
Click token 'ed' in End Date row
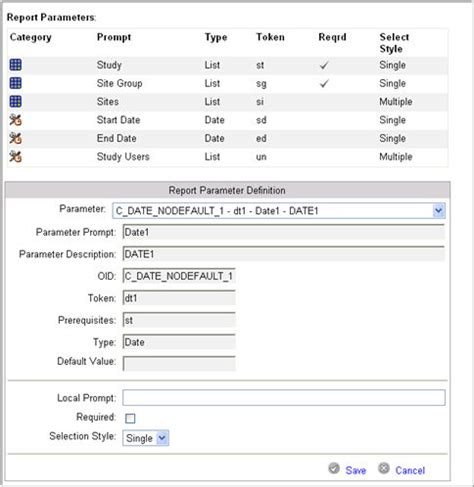(261, 138)
